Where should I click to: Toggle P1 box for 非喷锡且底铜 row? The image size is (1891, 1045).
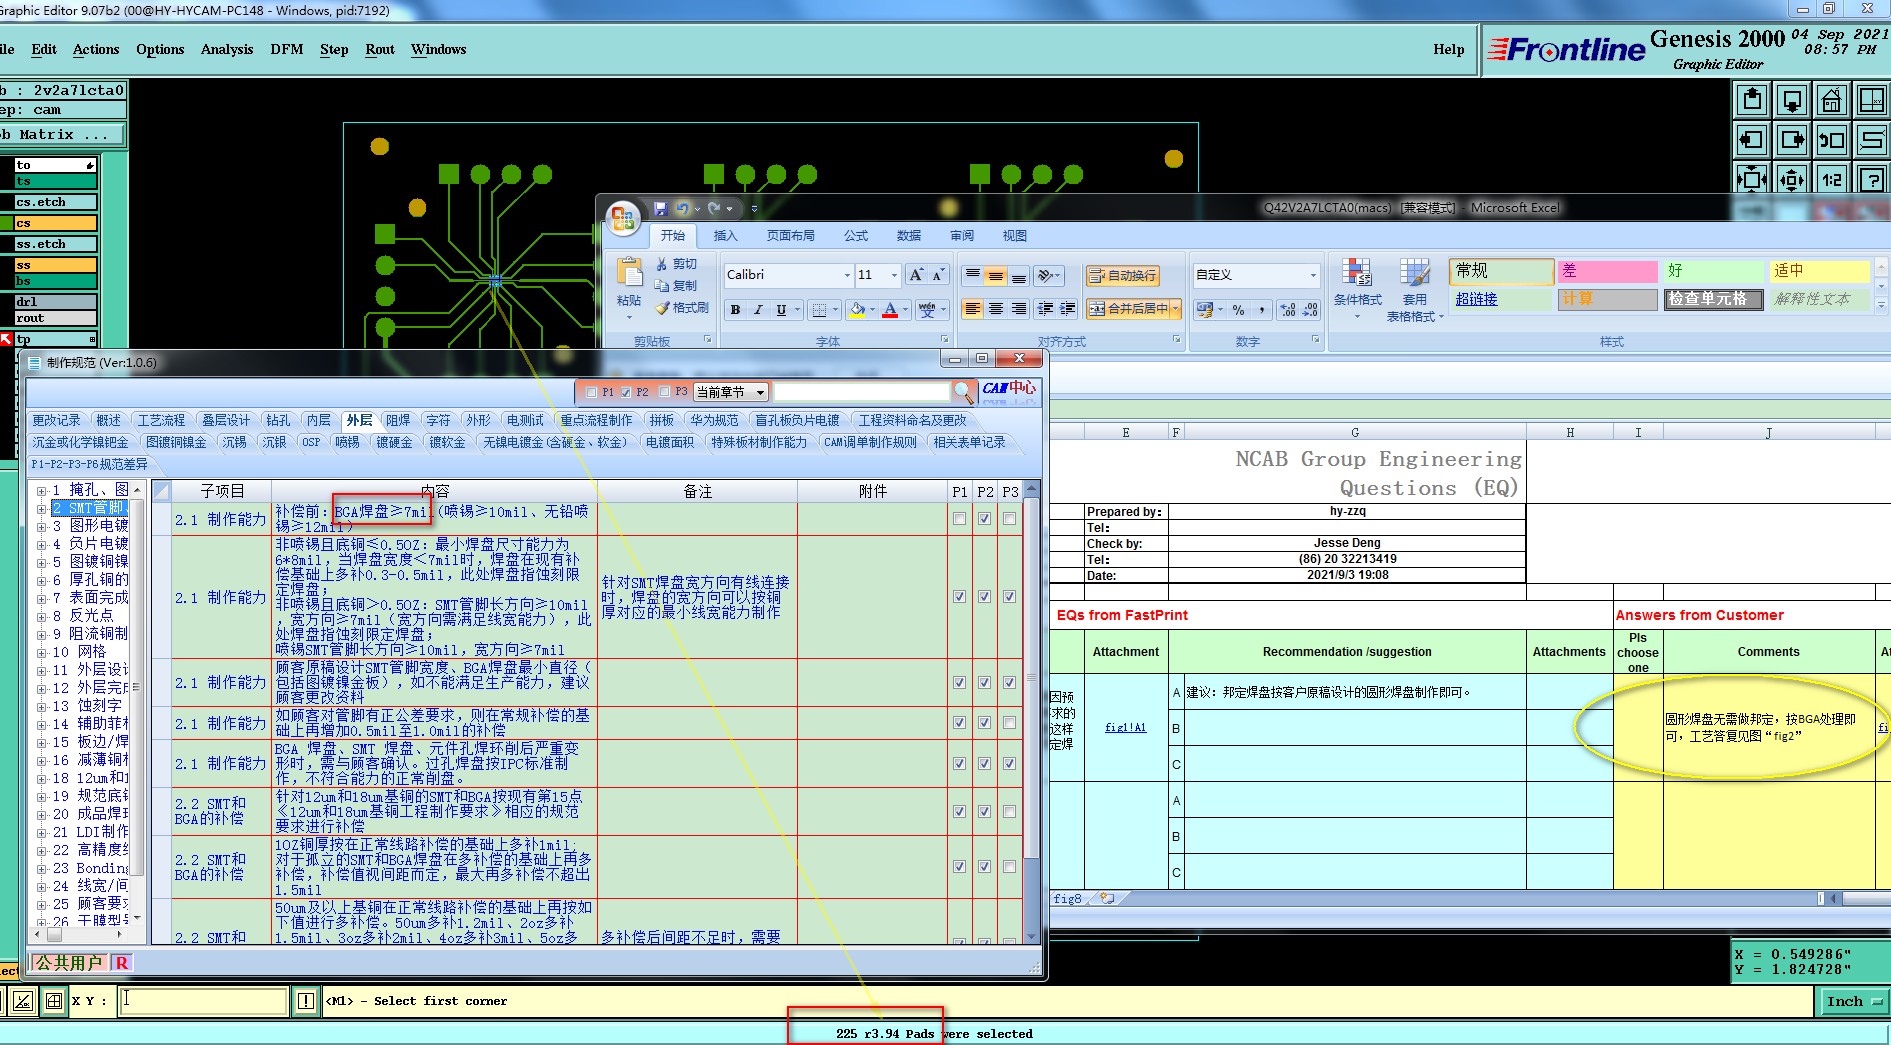(x=960, y=597)
